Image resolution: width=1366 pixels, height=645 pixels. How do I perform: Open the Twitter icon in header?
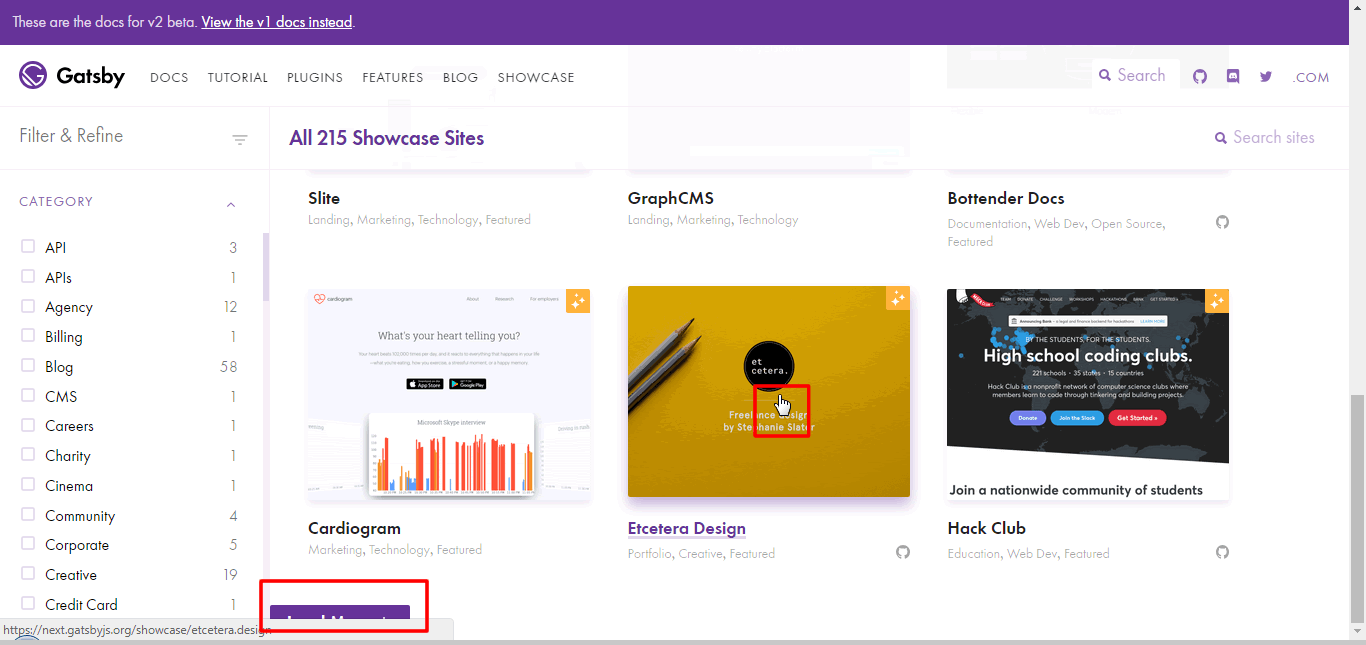(1266, 77)
